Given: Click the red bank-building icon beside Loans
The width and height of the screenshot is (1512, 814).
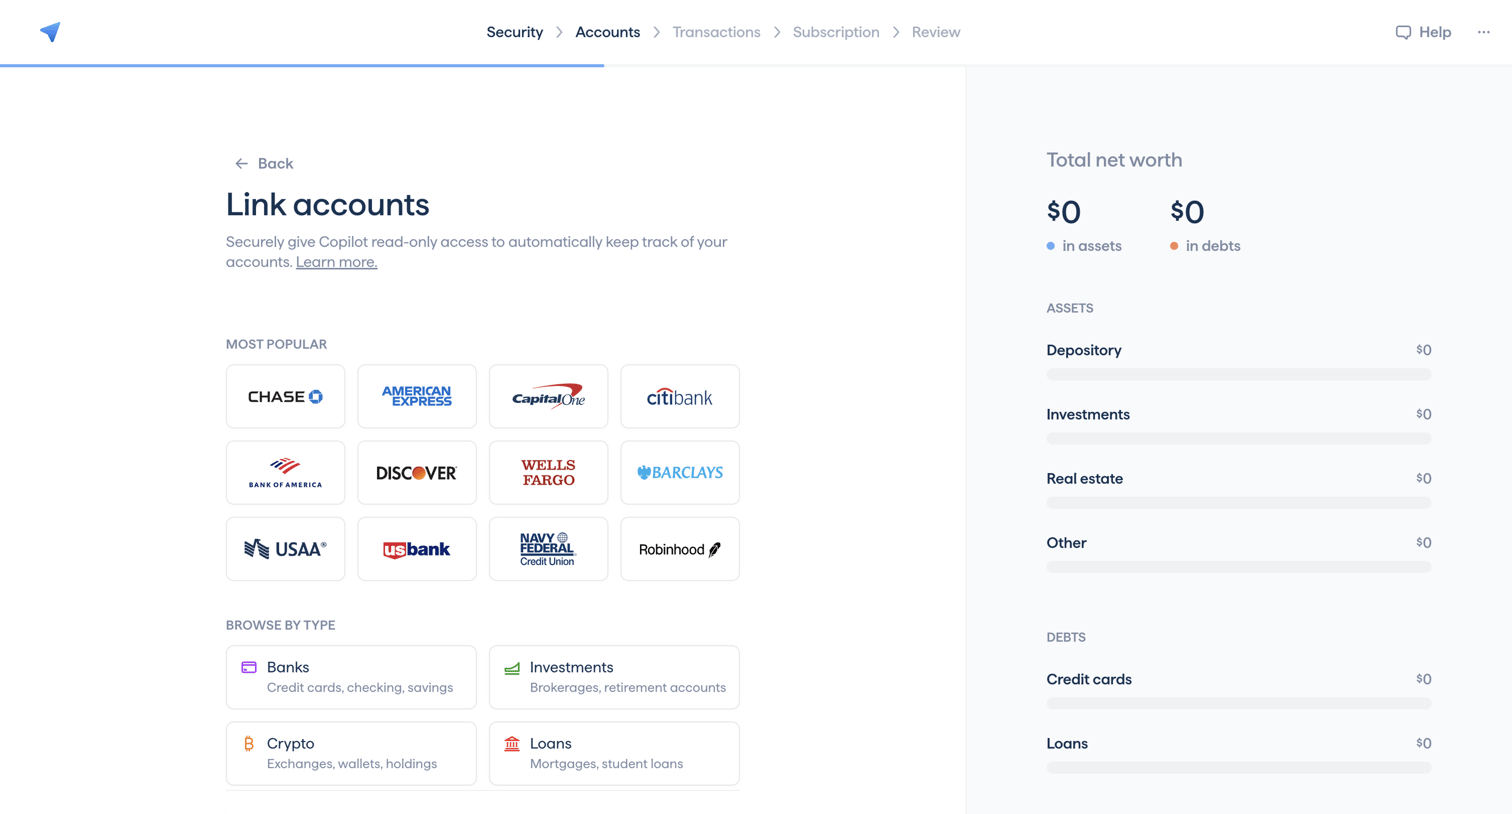Looking at the screenshot, I should [x=512, y=743].
